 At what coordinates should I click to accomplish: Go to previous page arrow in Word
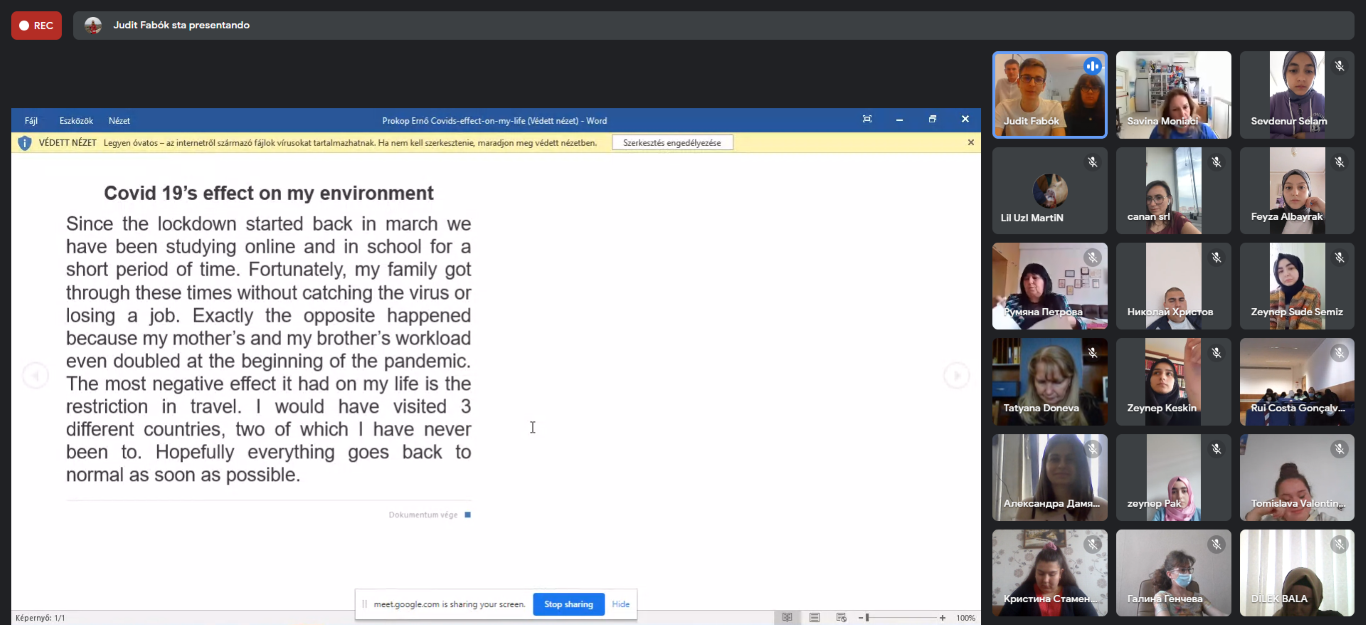[x=35, y=375]
